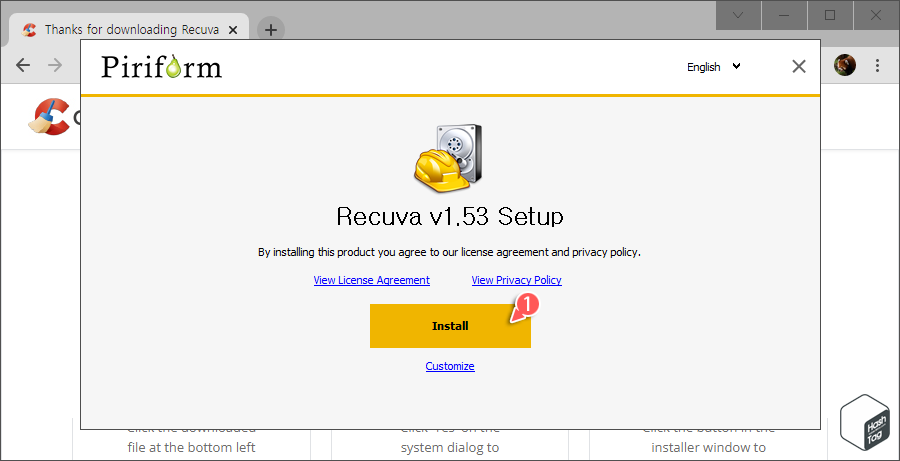Expand the English language dropdown
900x461 pixels.
(x=713, y=67)
